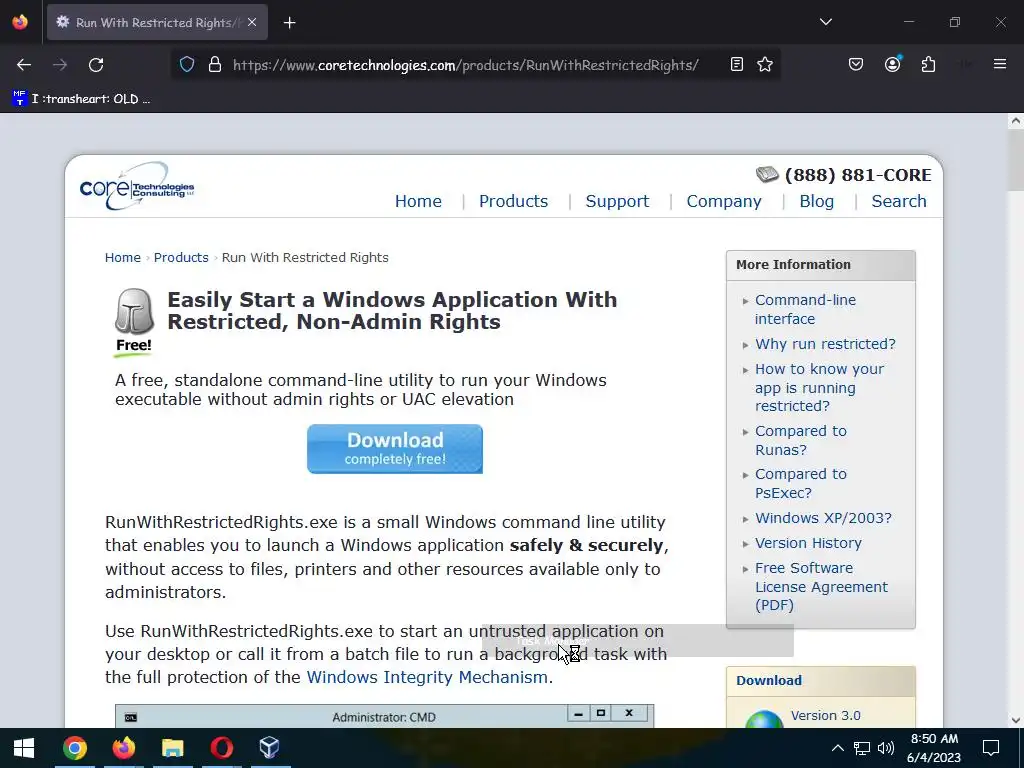Open a new tab with plus button
1024x768 pixels.
(289, 23)
